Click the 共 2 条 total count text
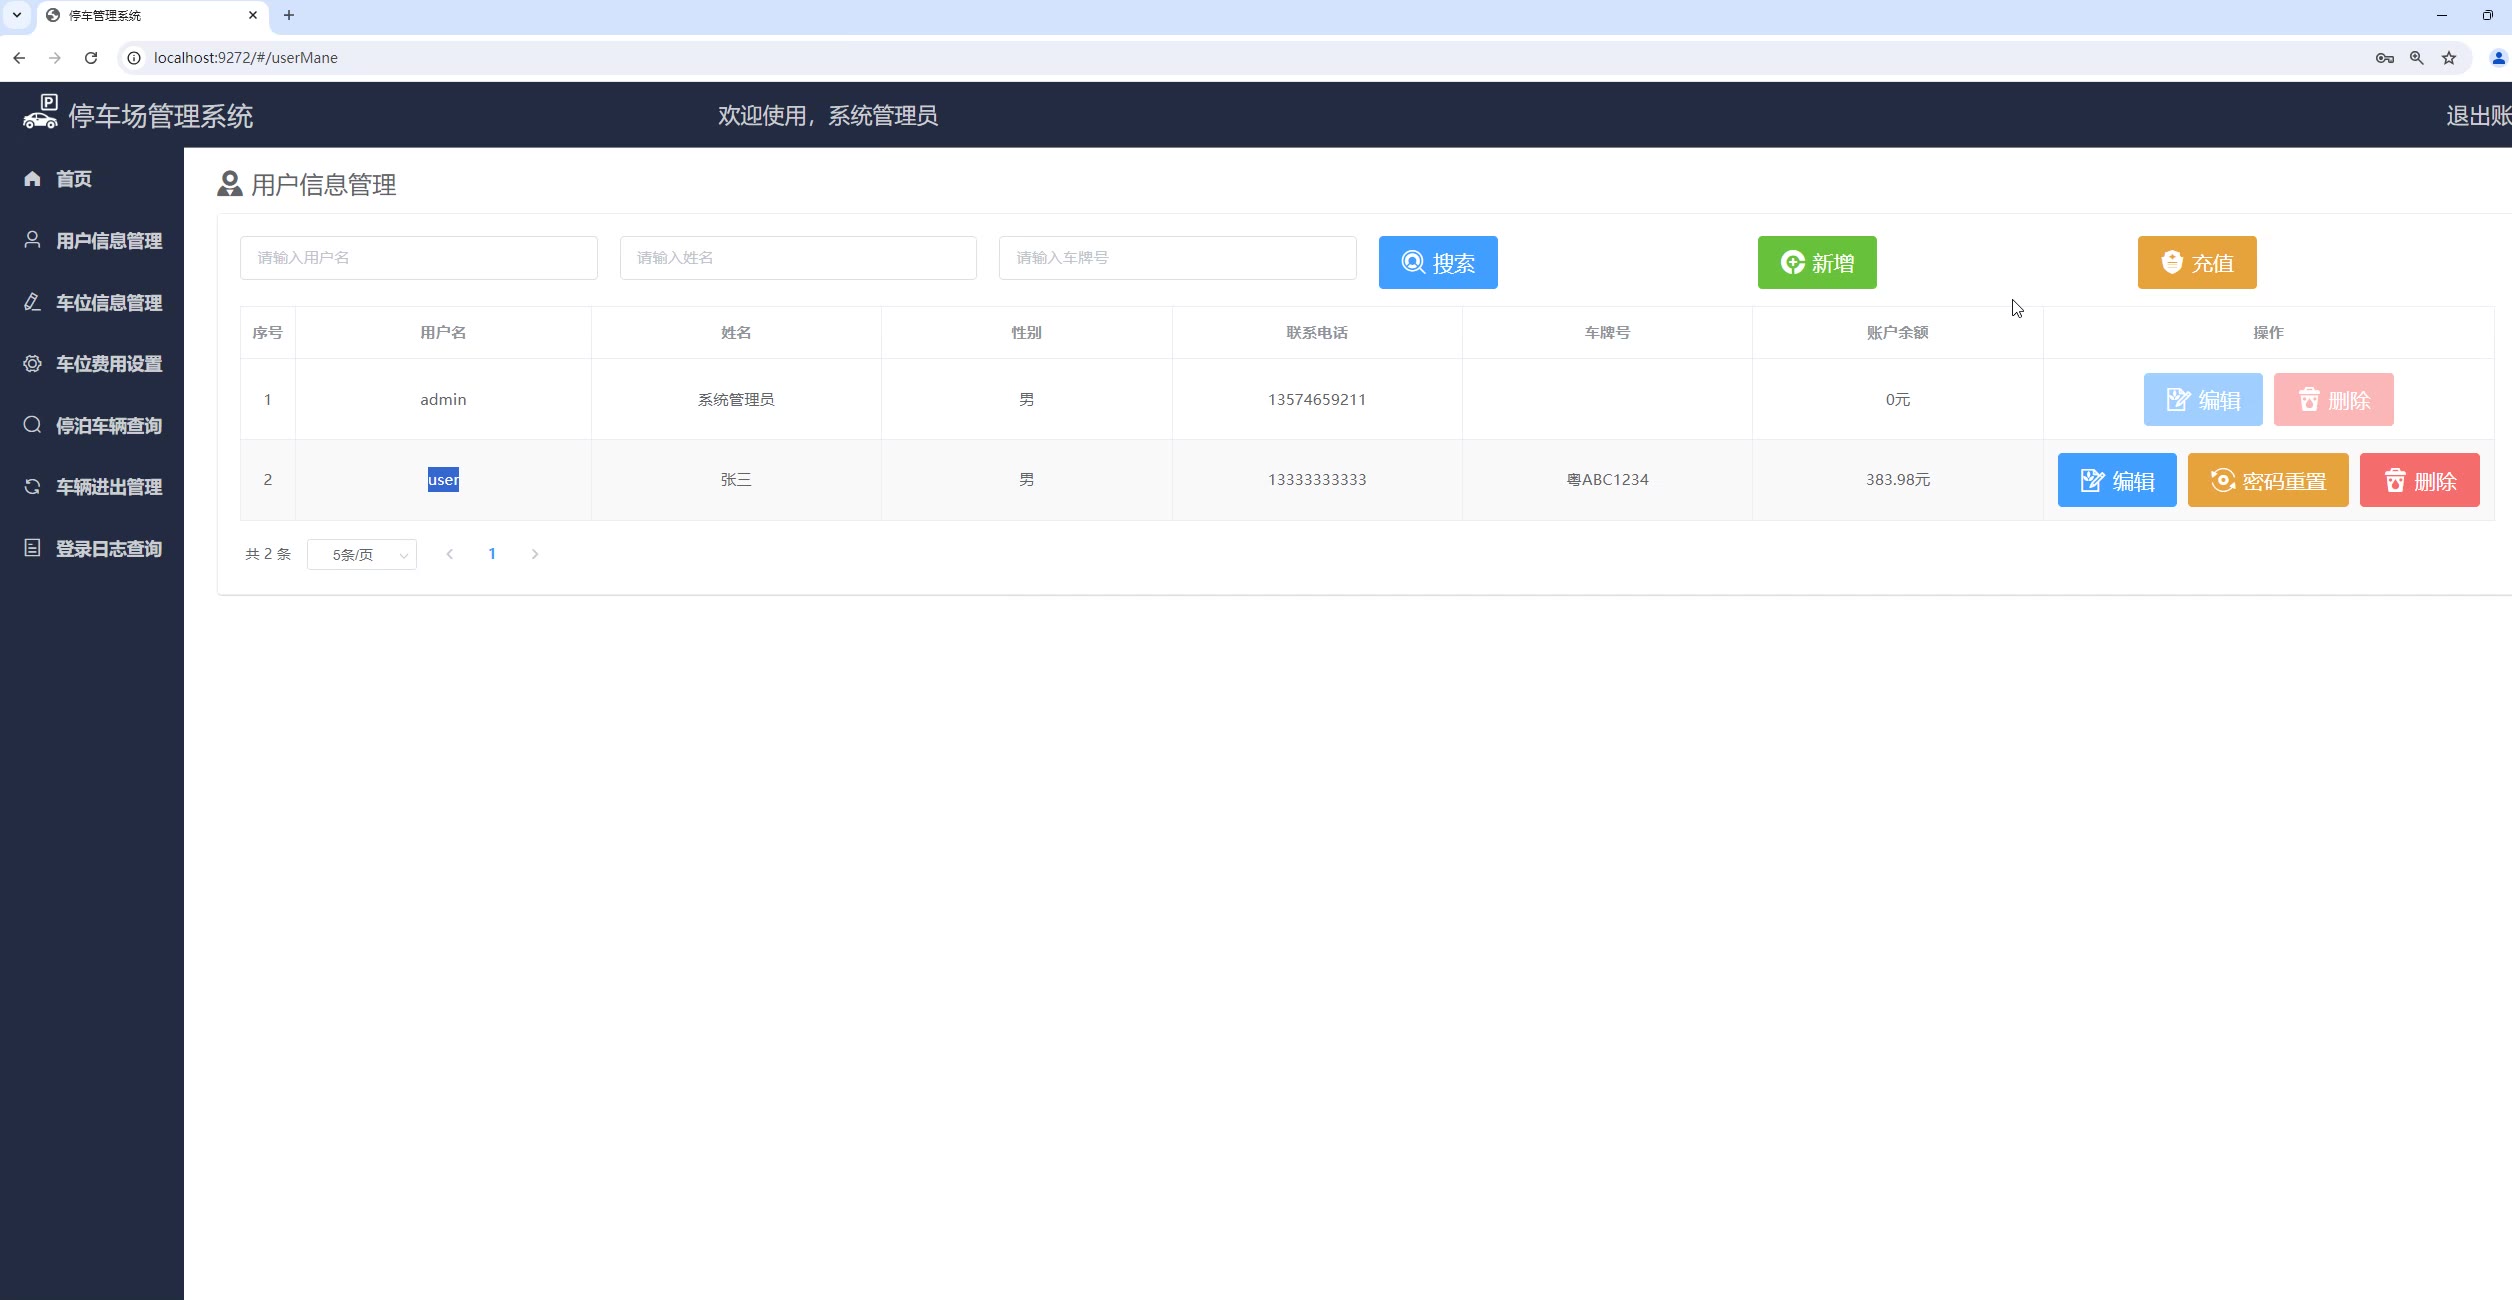Screen dimensions: 2512x1300 pyautogui.click(x=268, y=554)
